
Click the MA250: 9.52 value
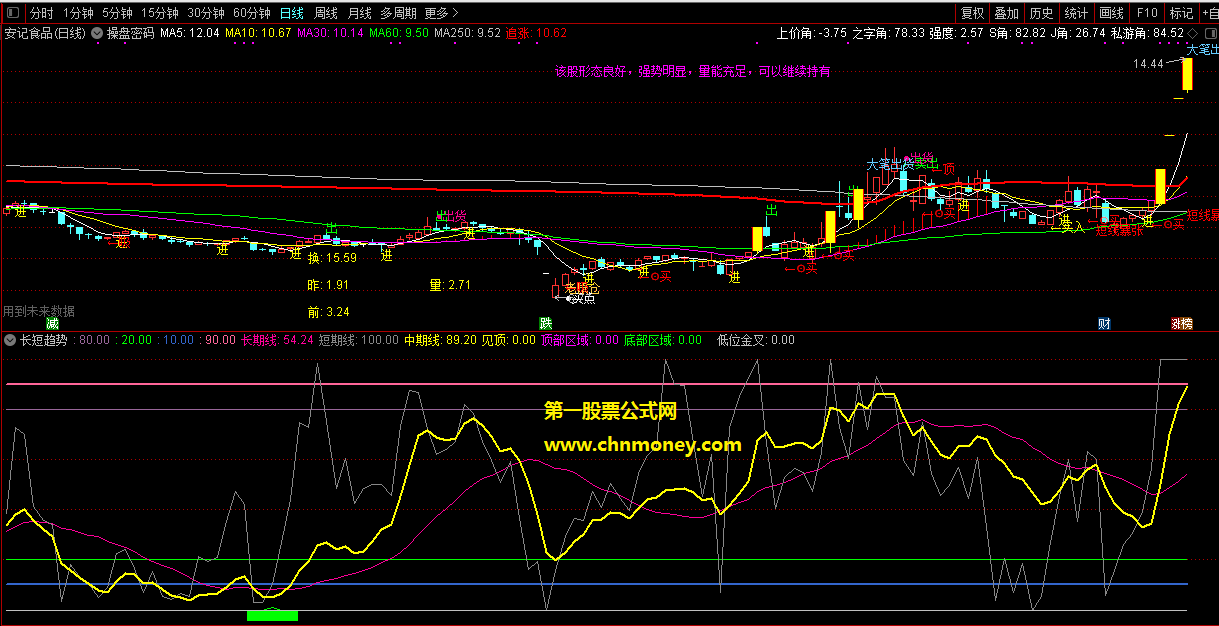point(467,33)
